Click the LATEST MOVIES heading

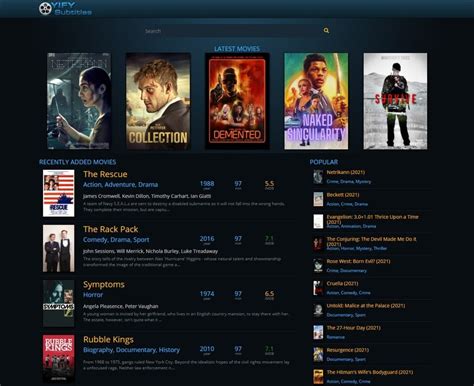(x=237, y=49)
